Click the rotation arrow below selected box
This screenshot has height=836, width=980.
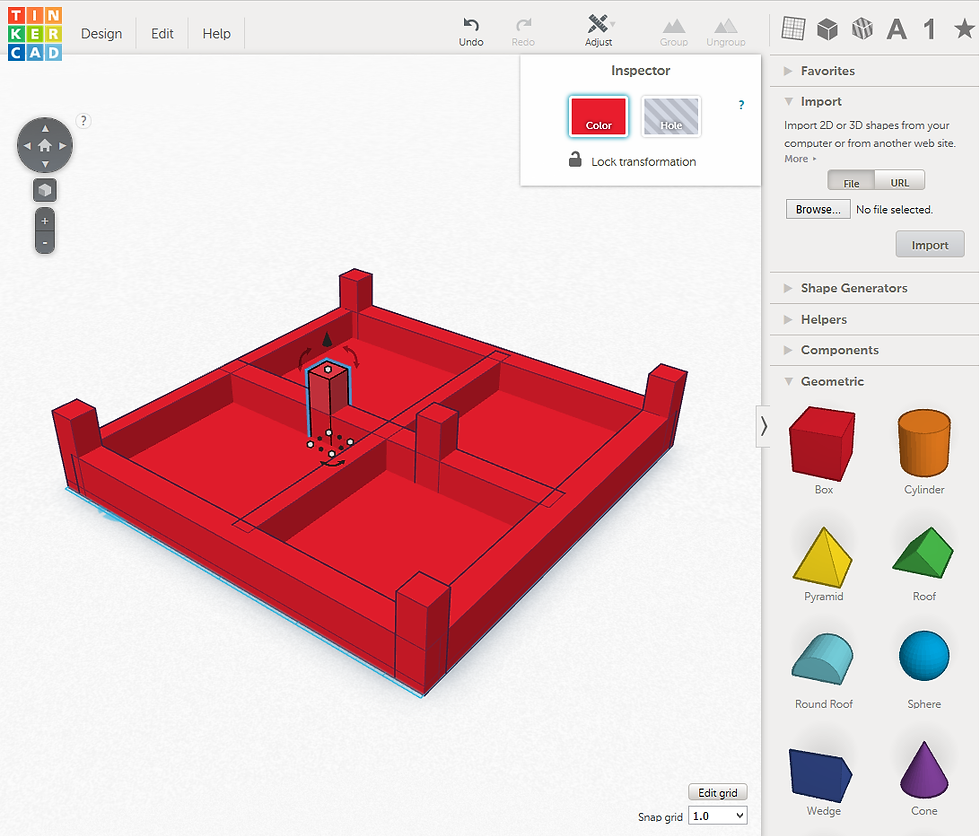pyautogui.click(x=332, y=463)
